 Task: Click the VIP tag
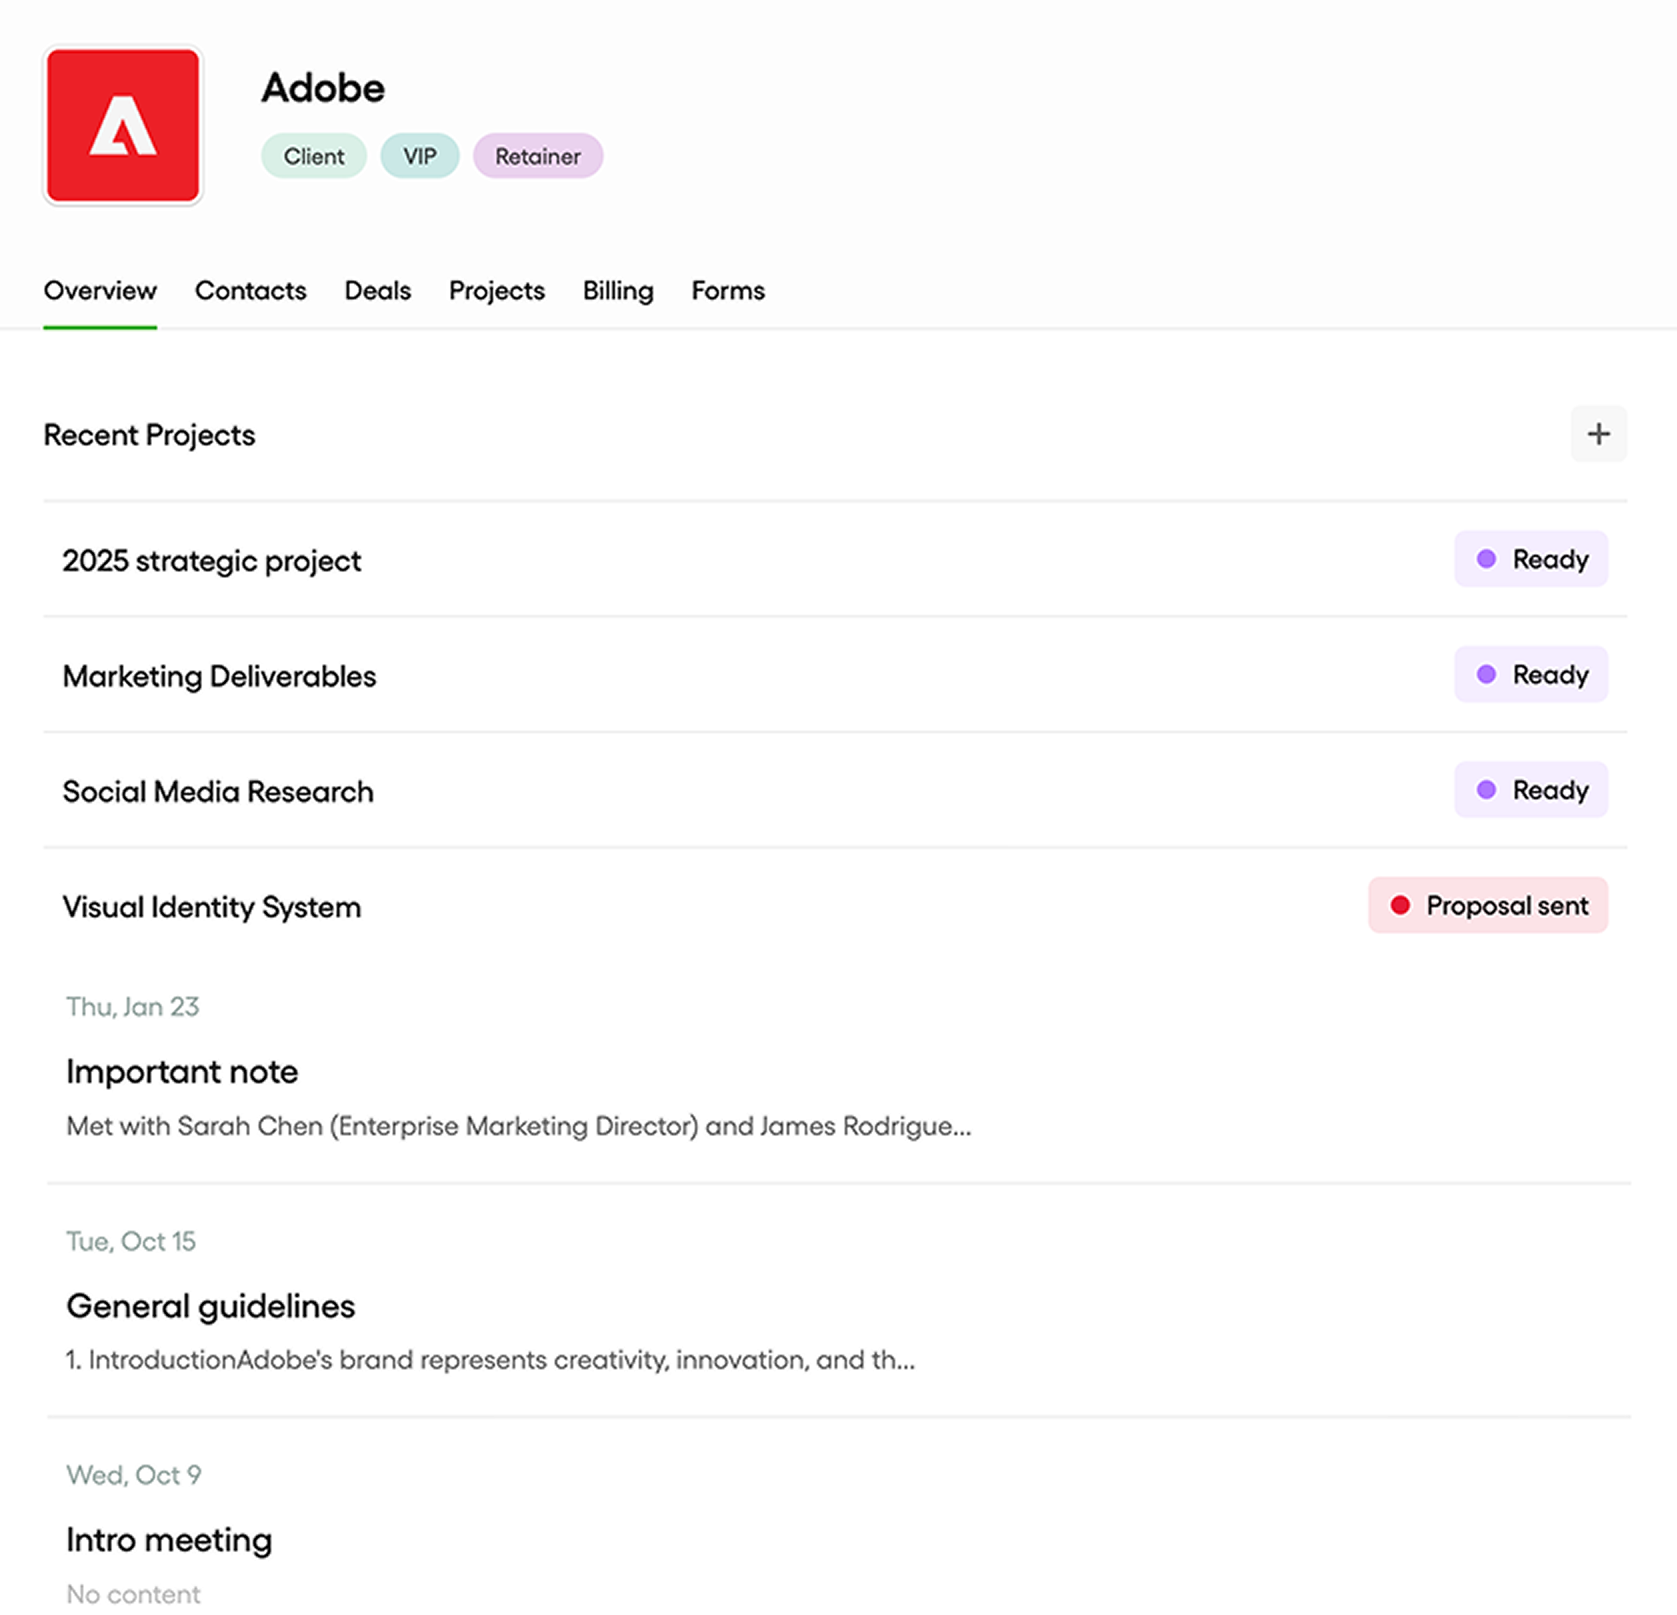pyautogui.click(x=420, y=156)
